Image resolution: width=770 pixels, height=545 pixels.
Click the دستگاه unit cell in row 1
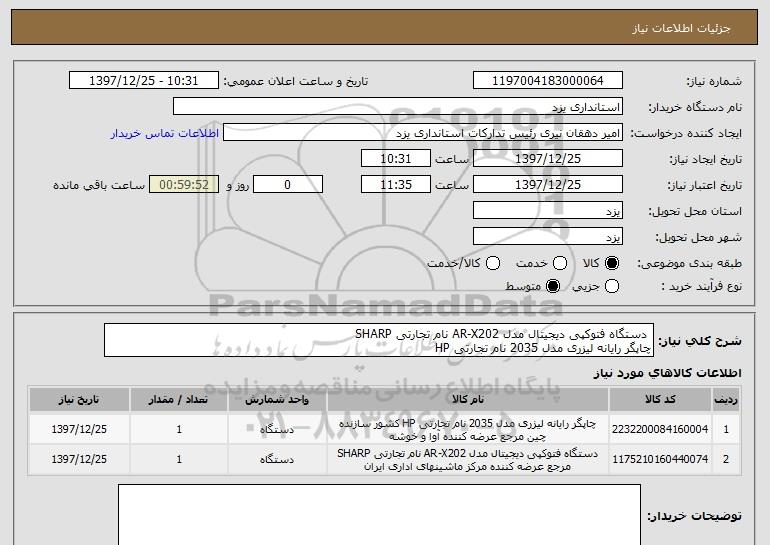pyautogui.click(x=277, y=429)
